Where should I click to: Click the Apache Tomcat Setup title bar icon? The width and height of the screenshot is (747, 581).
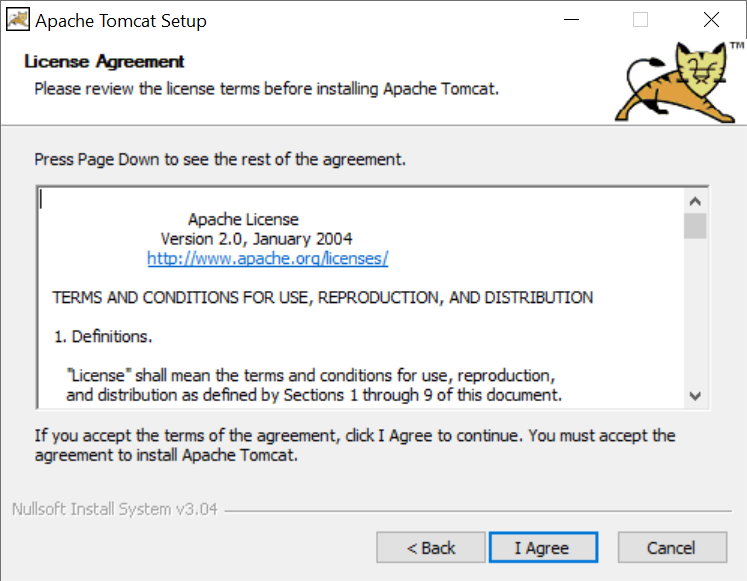coord(18,20)
